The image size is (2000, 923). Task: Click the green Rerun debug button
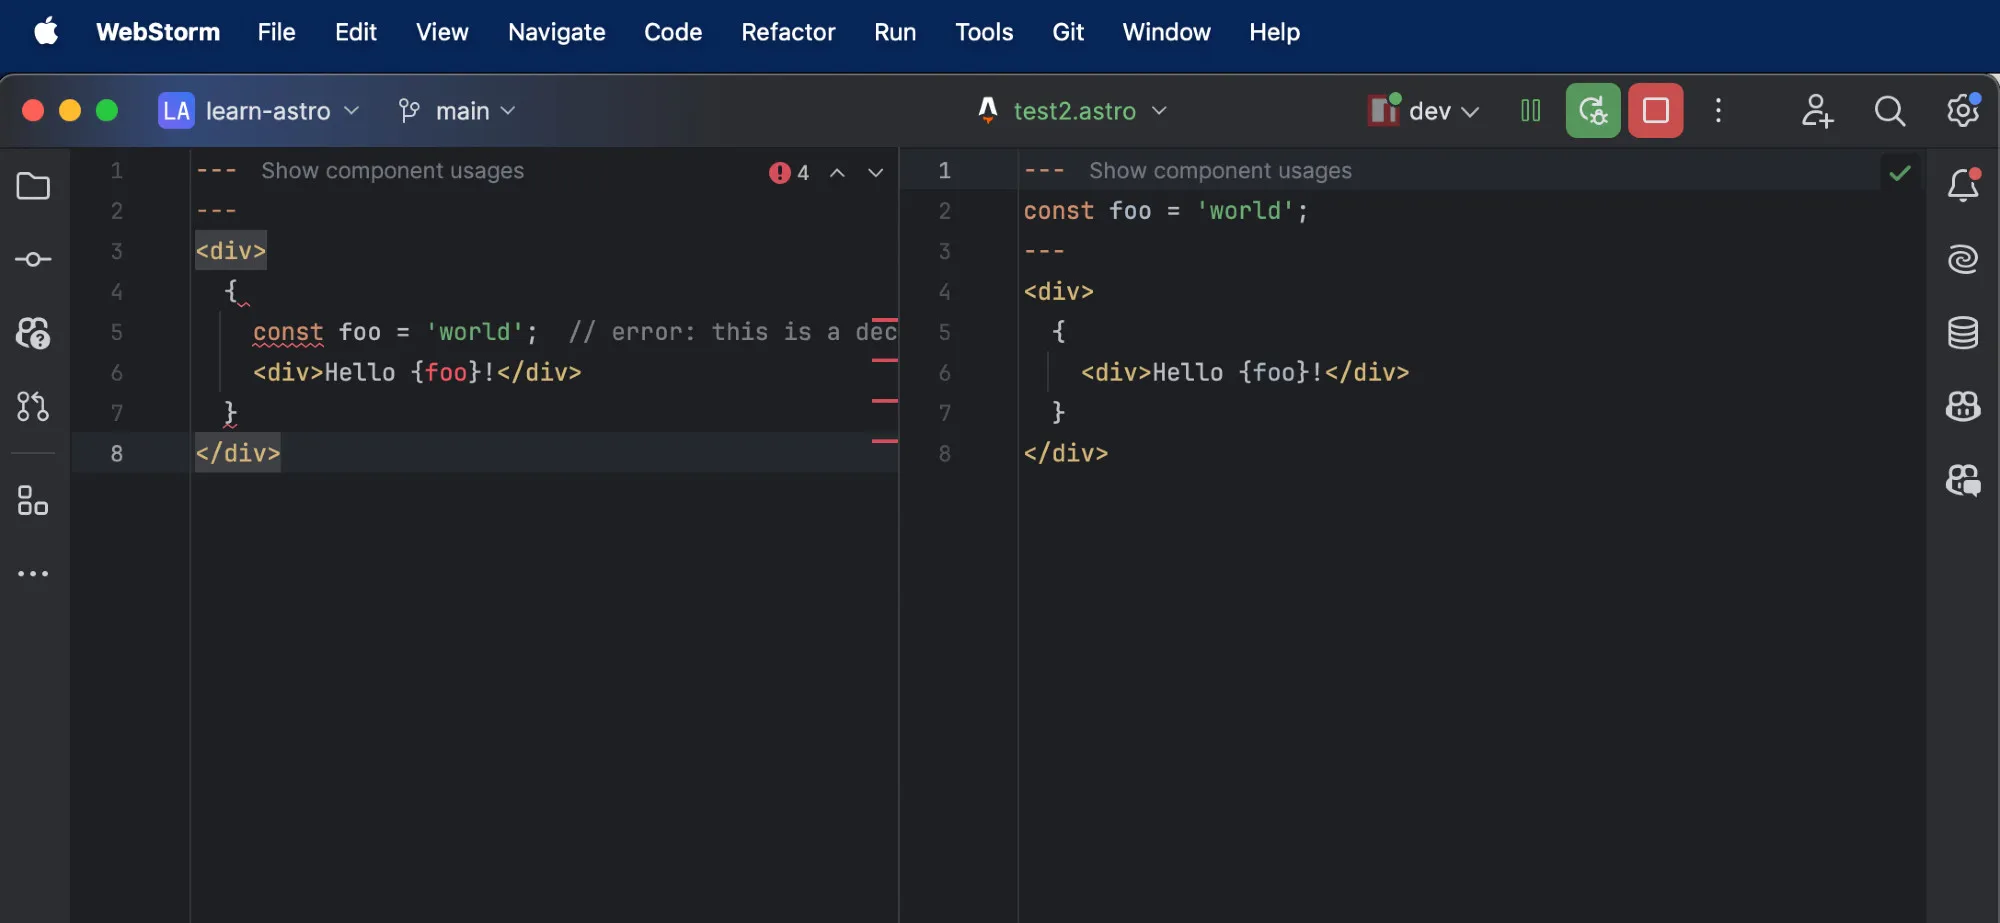point(1592,110)
